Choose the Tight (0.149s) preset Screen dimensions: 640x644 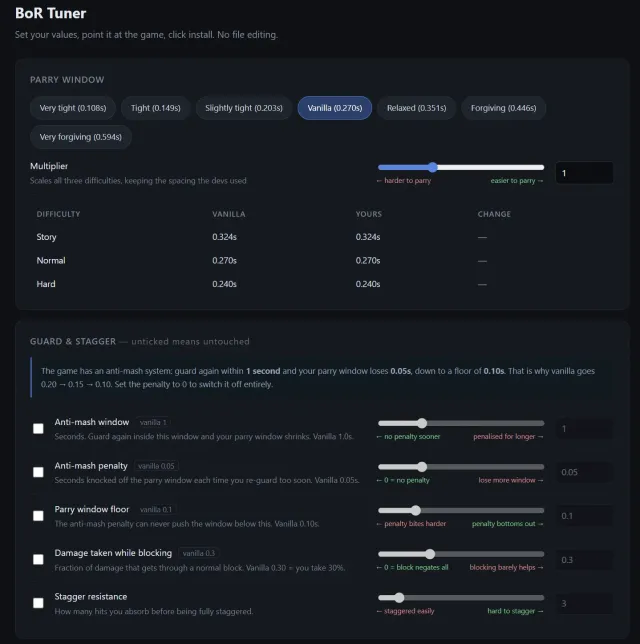click(x=156, y=108)
